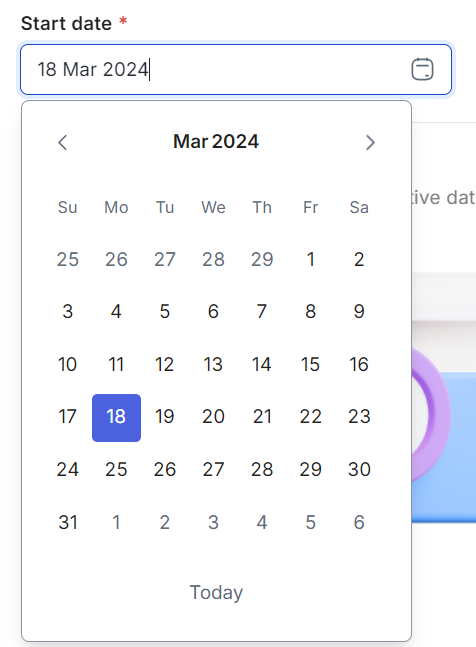Choose March 20 on Wednesday

(213, 416)
